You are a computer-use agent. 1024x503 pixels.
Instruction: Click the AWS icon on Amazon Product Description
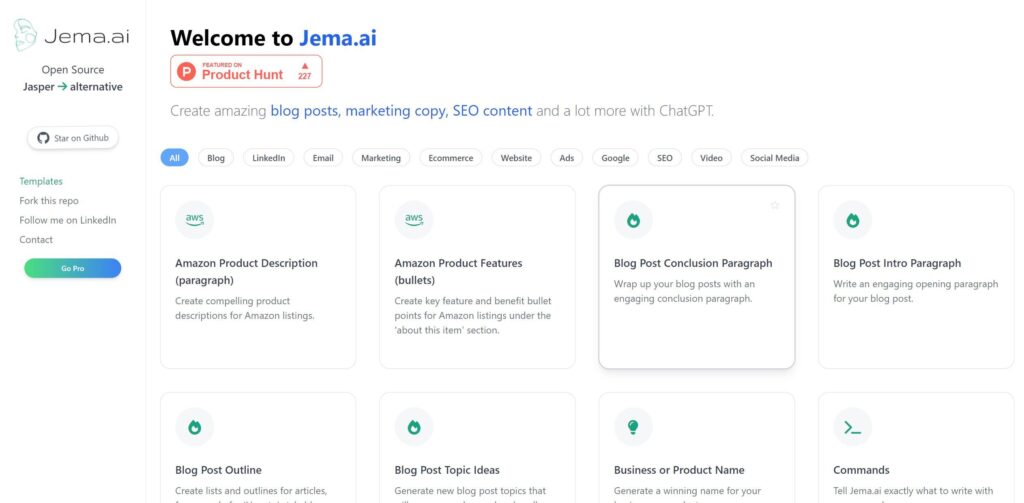click(x=194, y=220)
